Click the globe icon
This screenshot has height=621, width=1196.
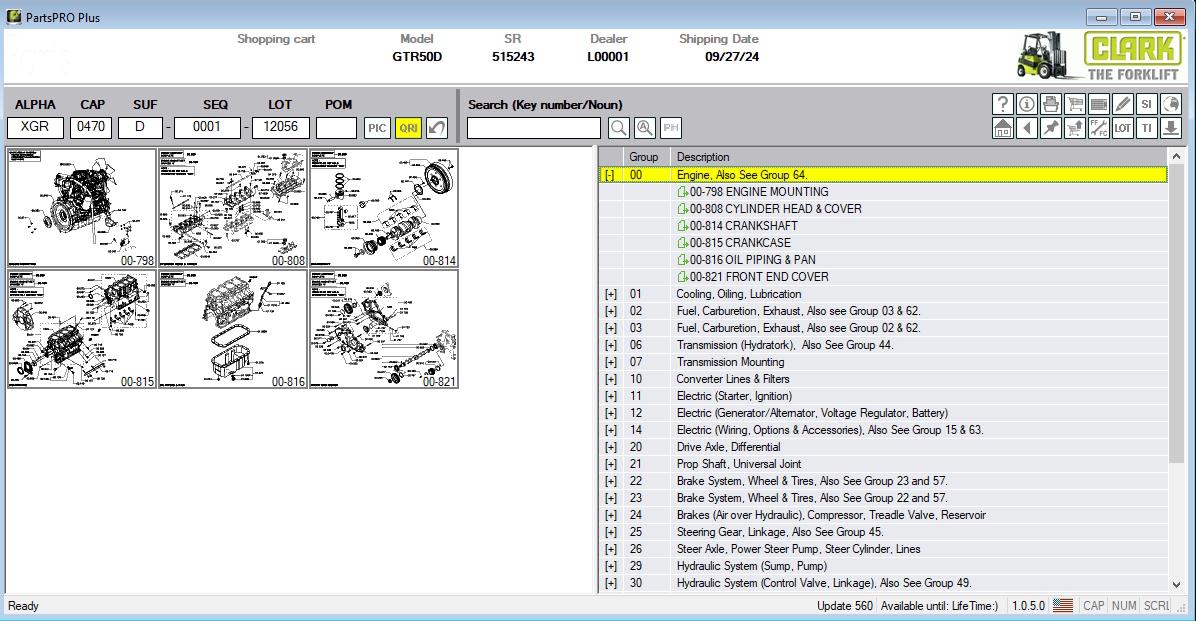click(x=1171, y=104)
